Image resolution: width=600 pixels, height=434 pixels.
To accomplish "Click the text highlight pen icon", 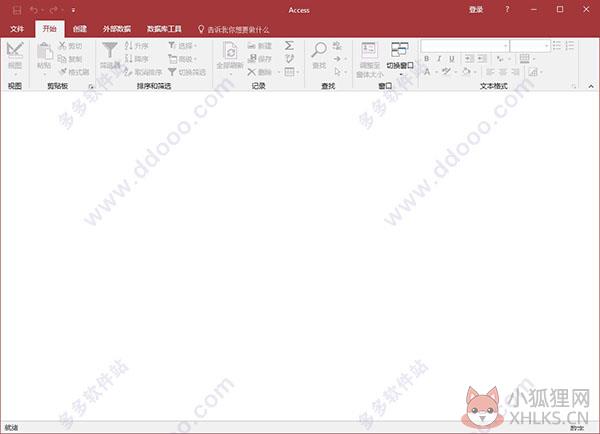I will point(446,72).
